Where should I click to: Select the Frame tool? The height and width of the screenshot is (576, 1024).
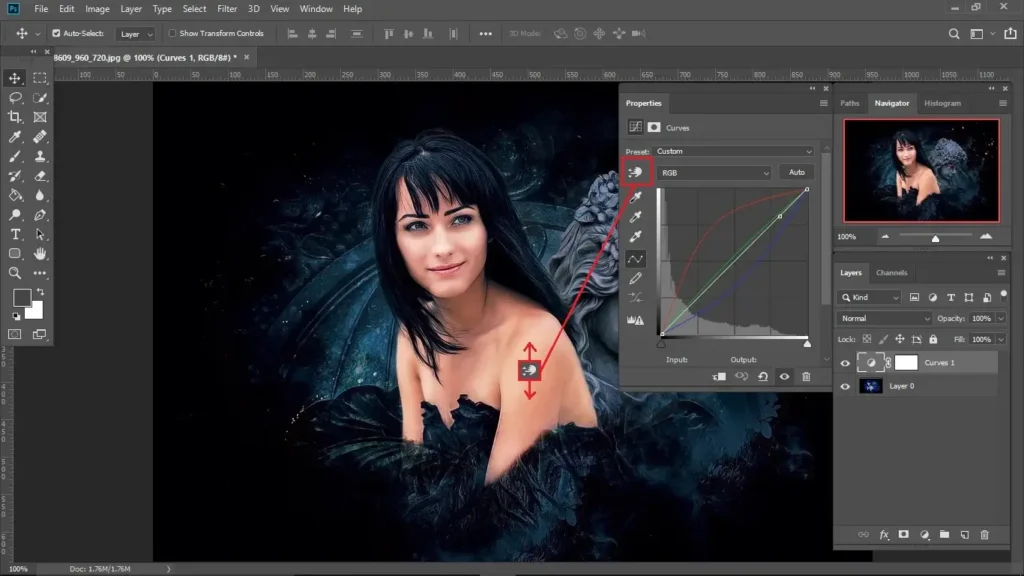(40, 118)
